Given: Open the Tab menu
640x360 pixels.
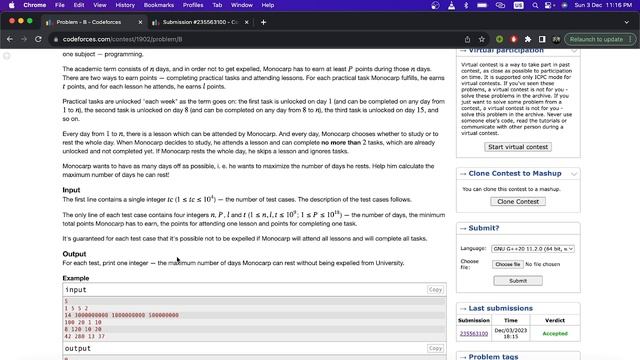Looking at the screenshot, I should pos(217,5).
